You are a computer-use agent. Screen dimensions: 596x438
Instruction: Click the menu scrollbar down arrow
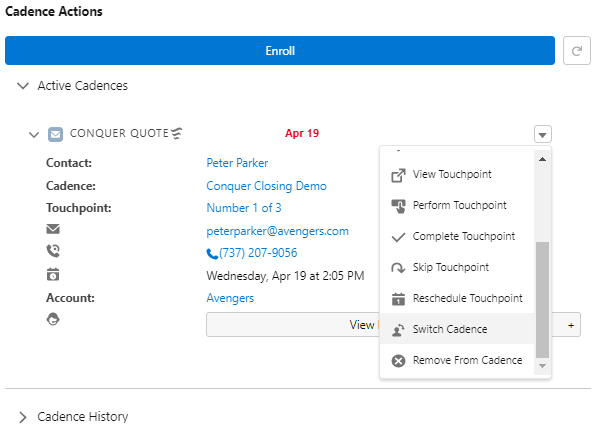click(x=542, y=366)
